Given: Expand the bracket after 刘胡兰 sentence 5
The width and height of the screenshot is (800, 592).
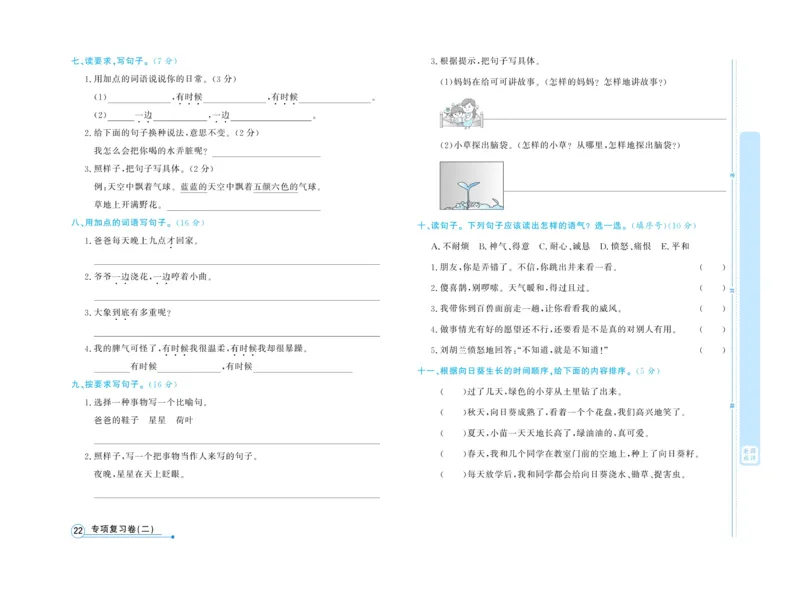Looking at the screenshot, I should pyautogui.click(x=712, y=349).
